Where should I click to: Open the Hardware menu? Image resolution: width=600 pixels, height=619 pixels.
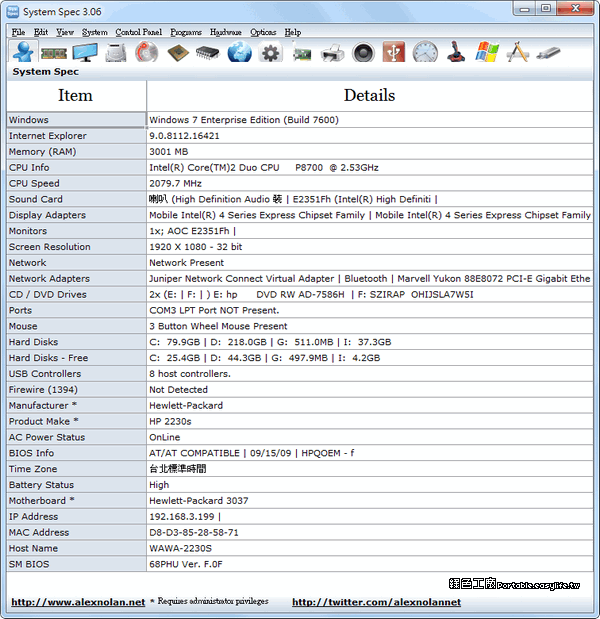(x=226, y=32)
